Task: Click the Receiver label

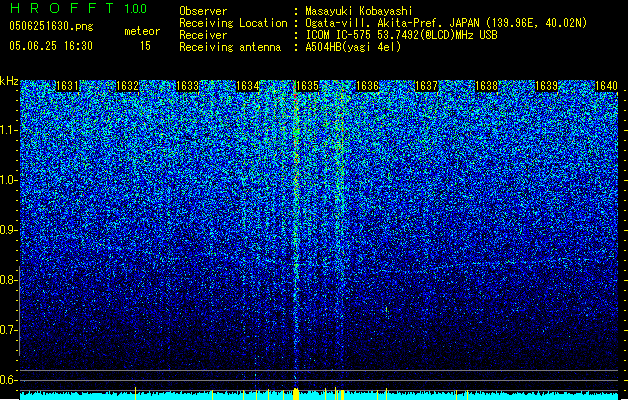Action: [203, 35]
